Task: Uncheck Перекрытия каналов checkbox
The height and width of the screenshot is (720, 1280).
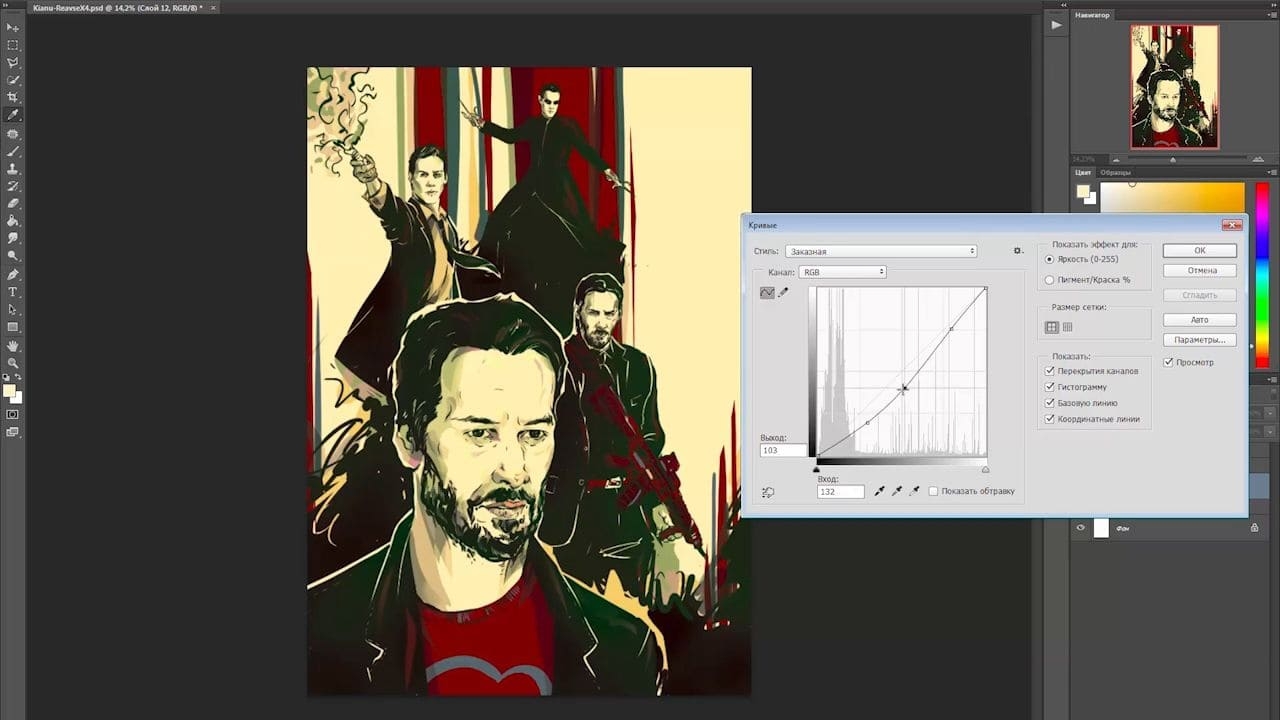Action: (1050, 371)
